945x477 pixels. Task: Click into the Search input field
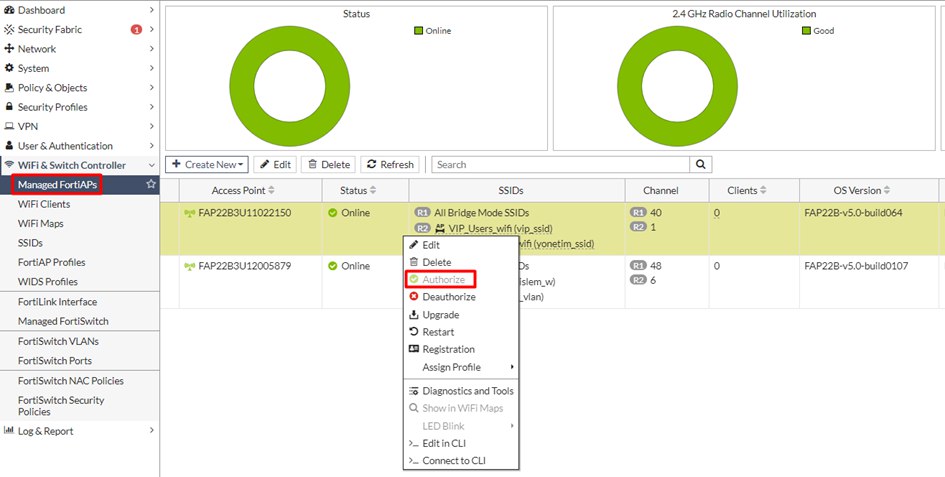point(560,165)
